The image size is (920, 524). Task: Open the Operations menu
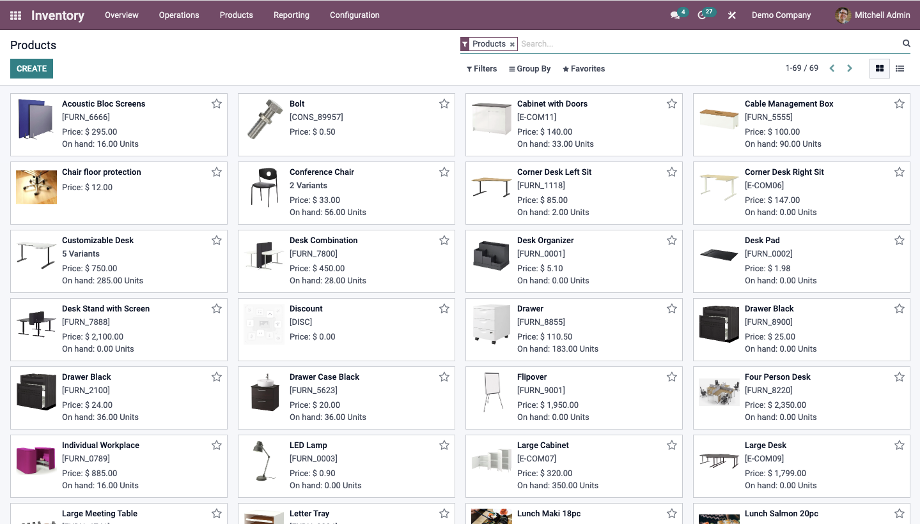click(x=179, y=15)
